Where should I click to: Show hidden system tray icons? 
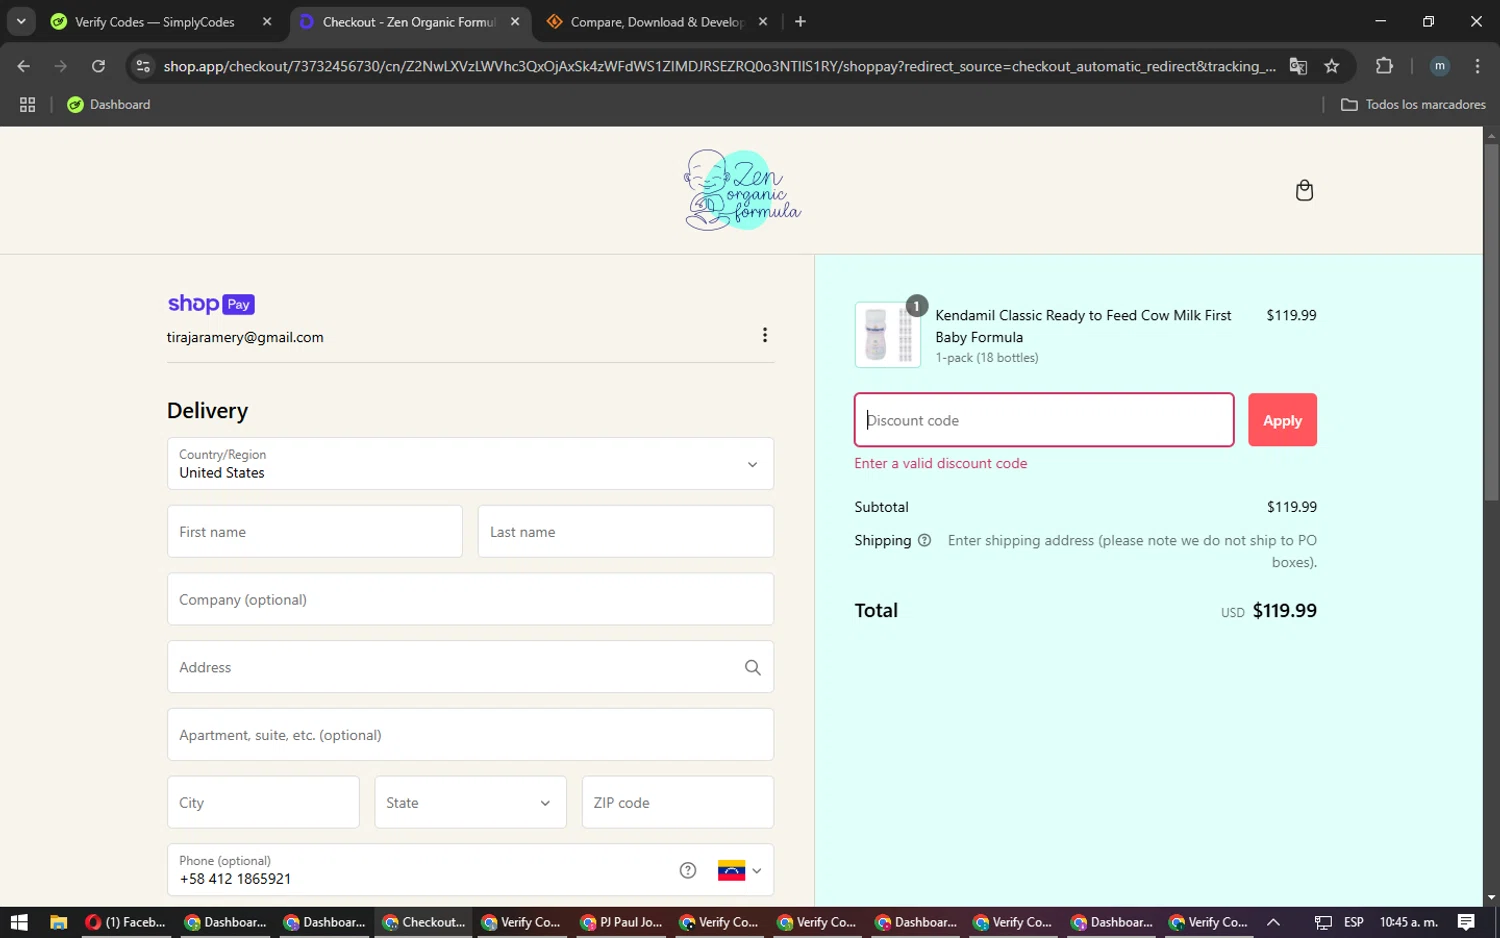[x=1273, y=922]
